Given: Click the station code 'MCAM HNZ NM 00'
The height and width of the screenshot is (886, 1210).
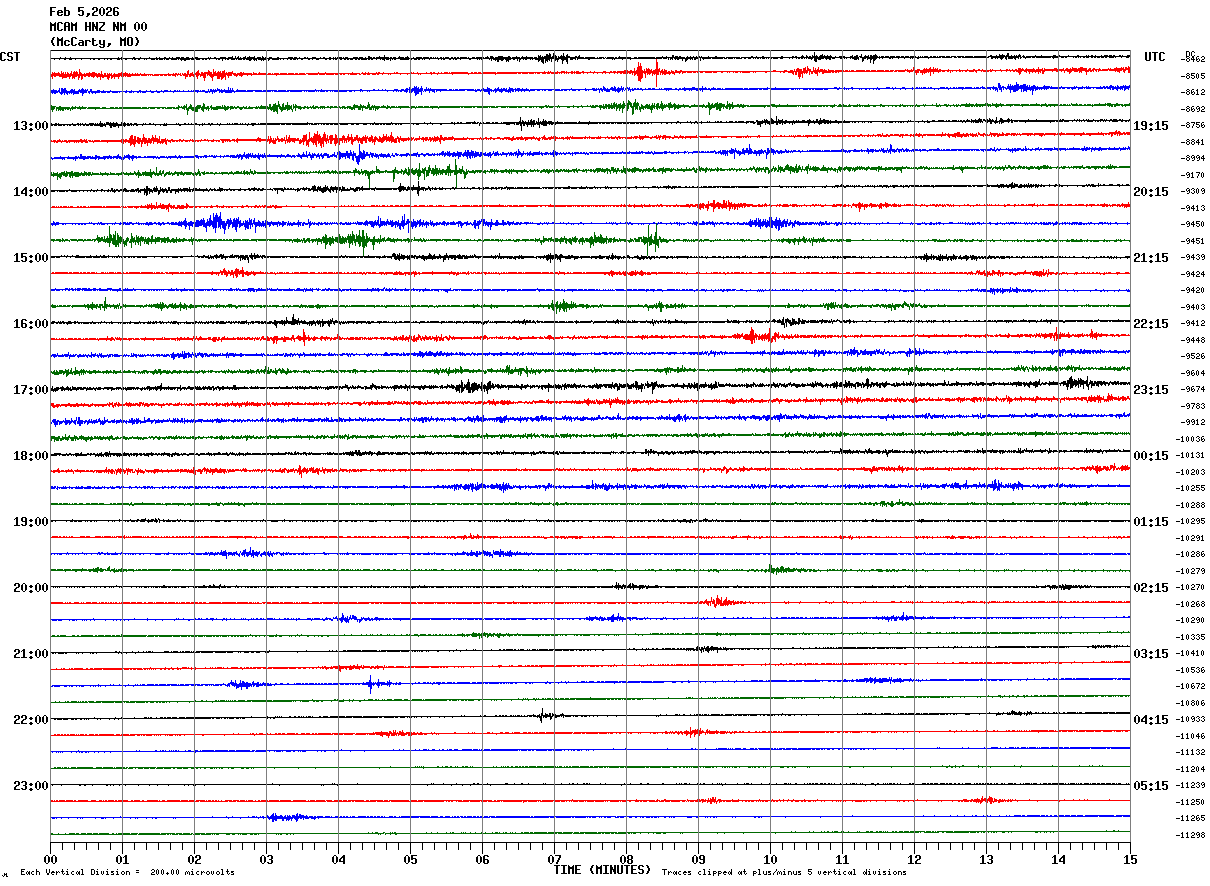Looking at the screenshot, I should 98,27.
